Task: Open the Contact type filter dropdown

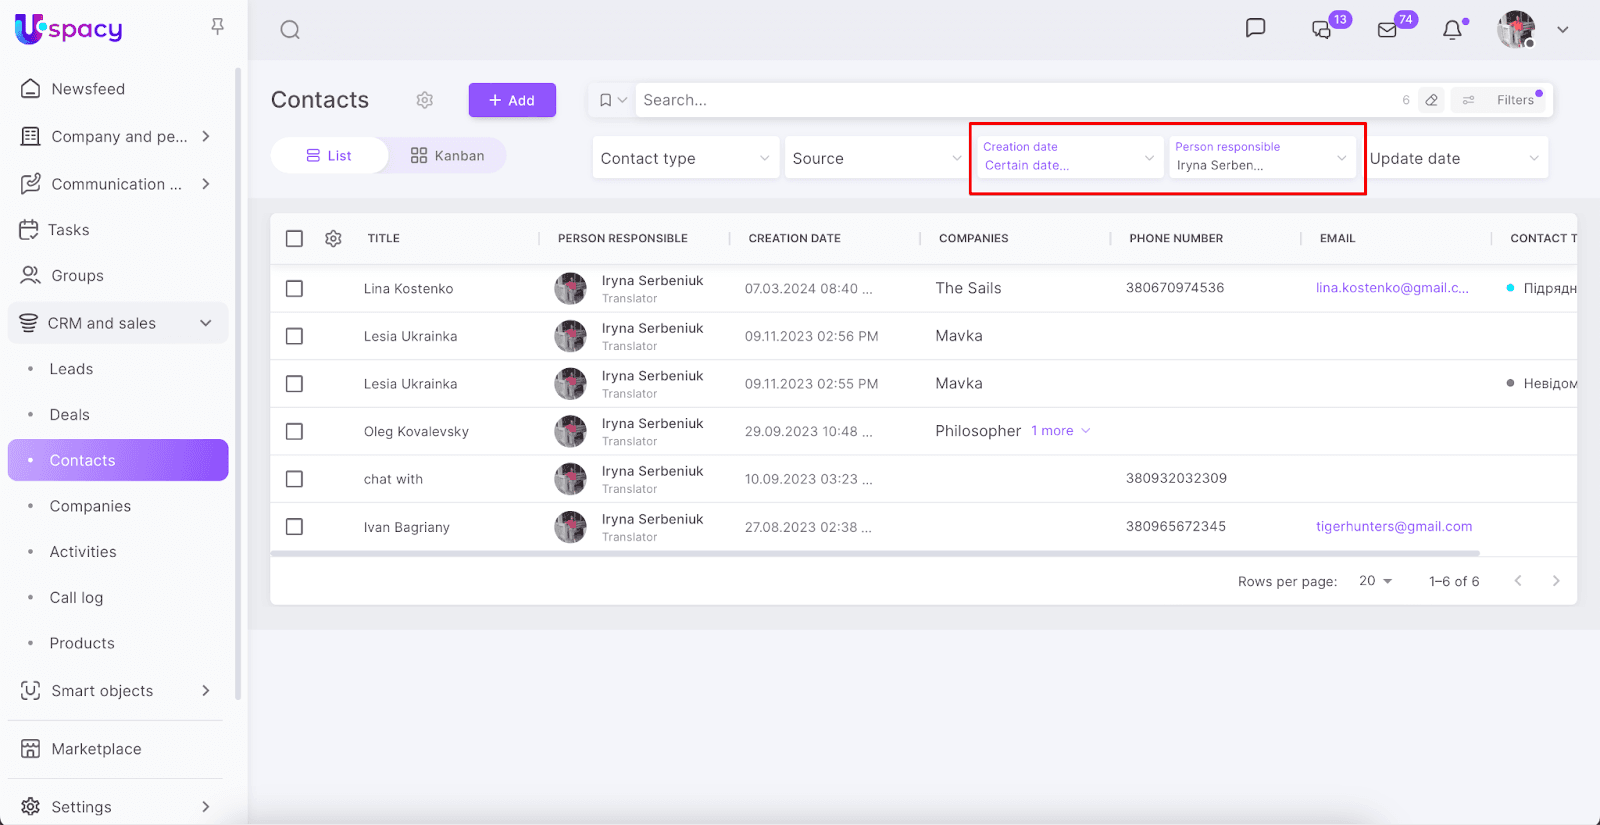Action: (685, 158)
